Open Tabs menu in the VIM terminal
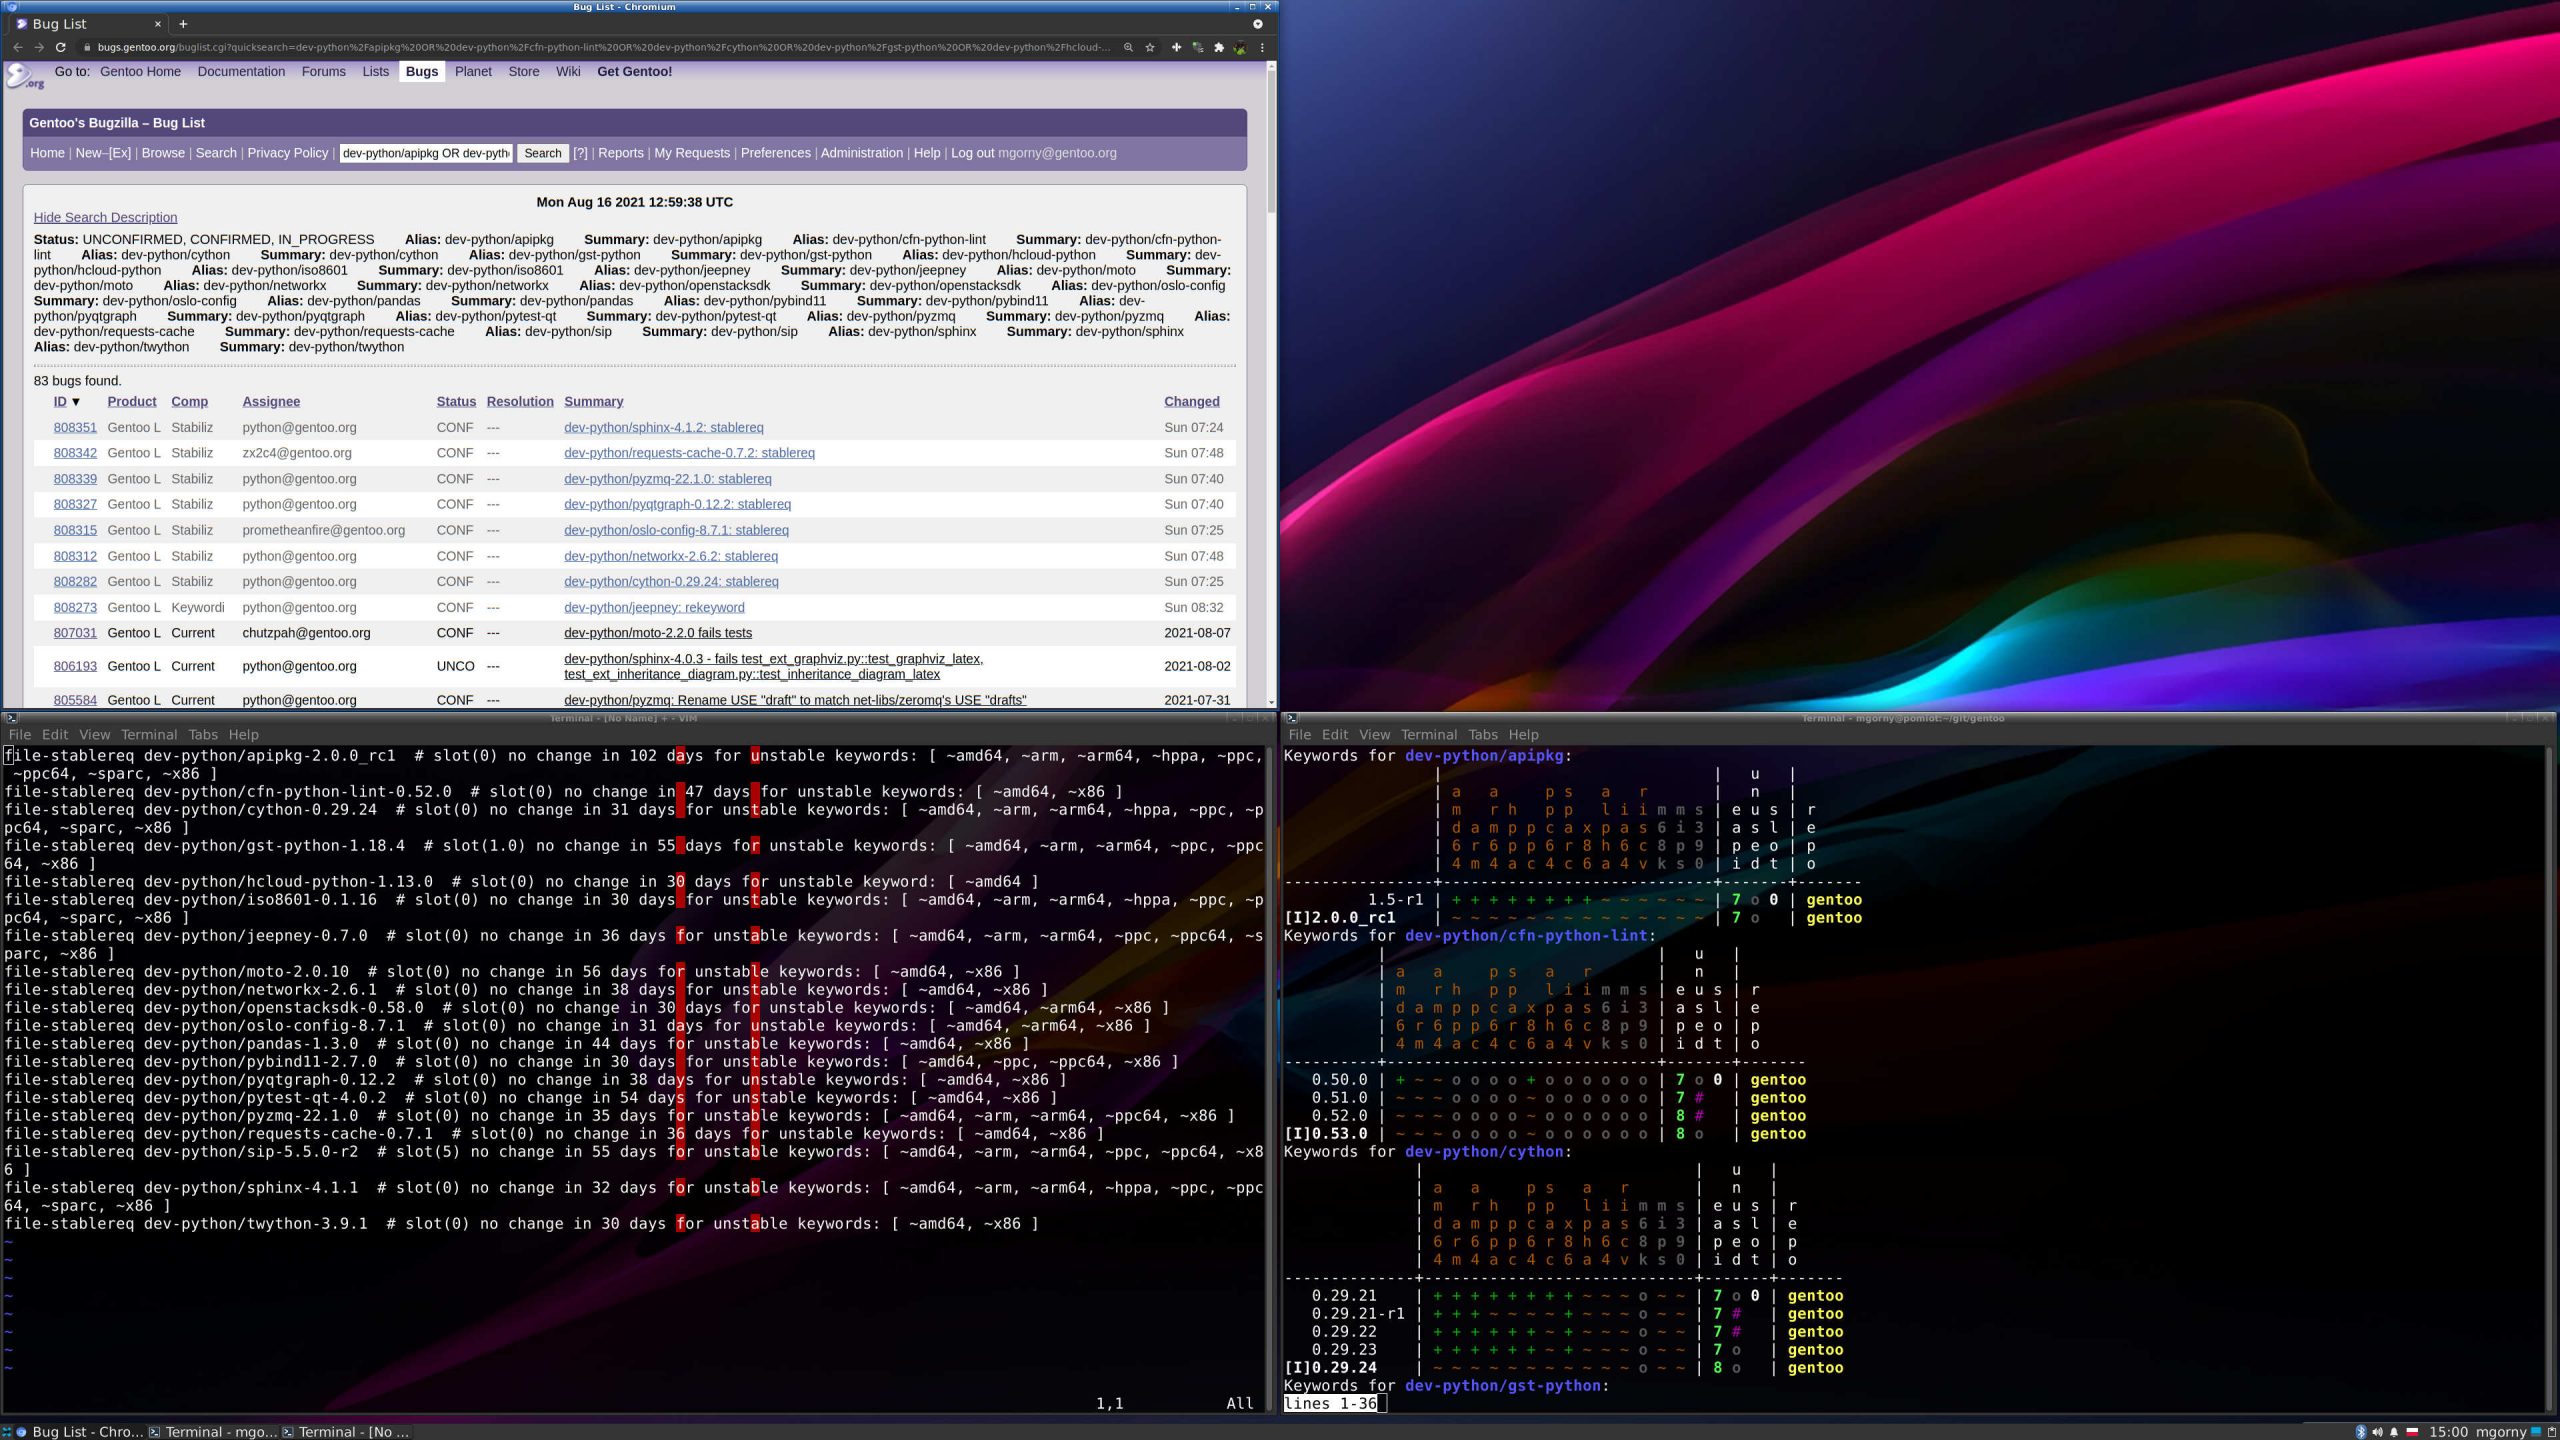2560x1440 pixels. (202, 734)
